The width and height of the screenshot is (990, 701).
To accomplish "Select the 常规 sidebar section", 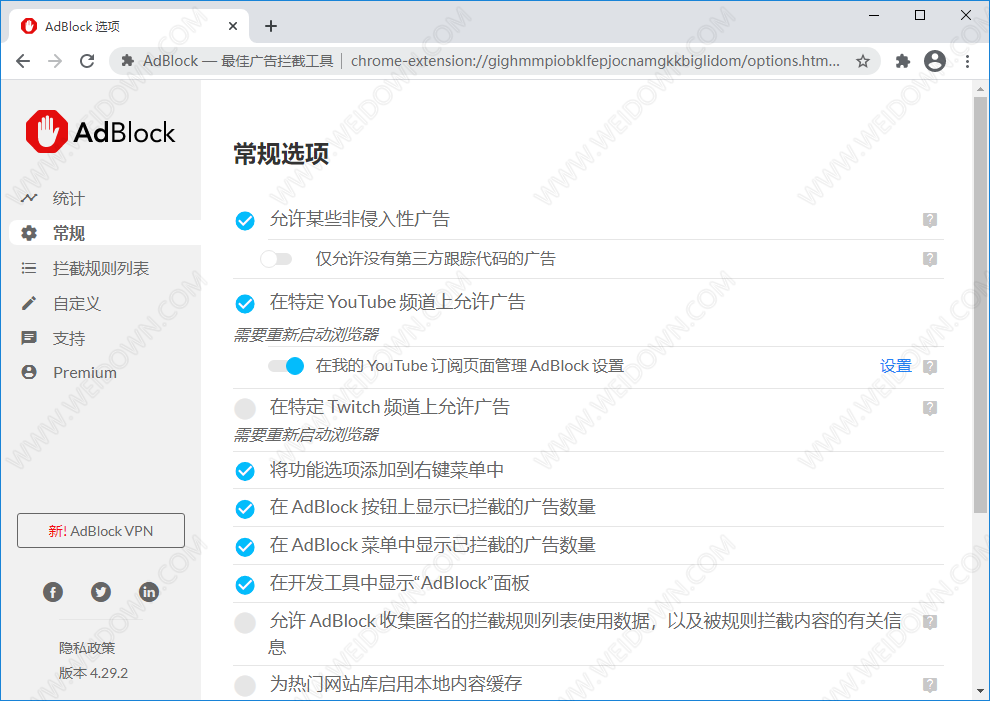I will tap(105, 233).
